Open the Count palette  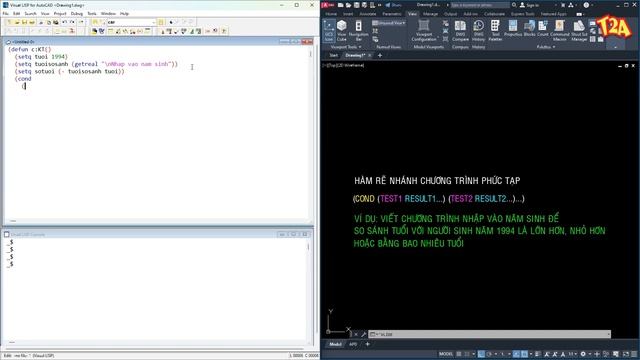coord(543,29)
